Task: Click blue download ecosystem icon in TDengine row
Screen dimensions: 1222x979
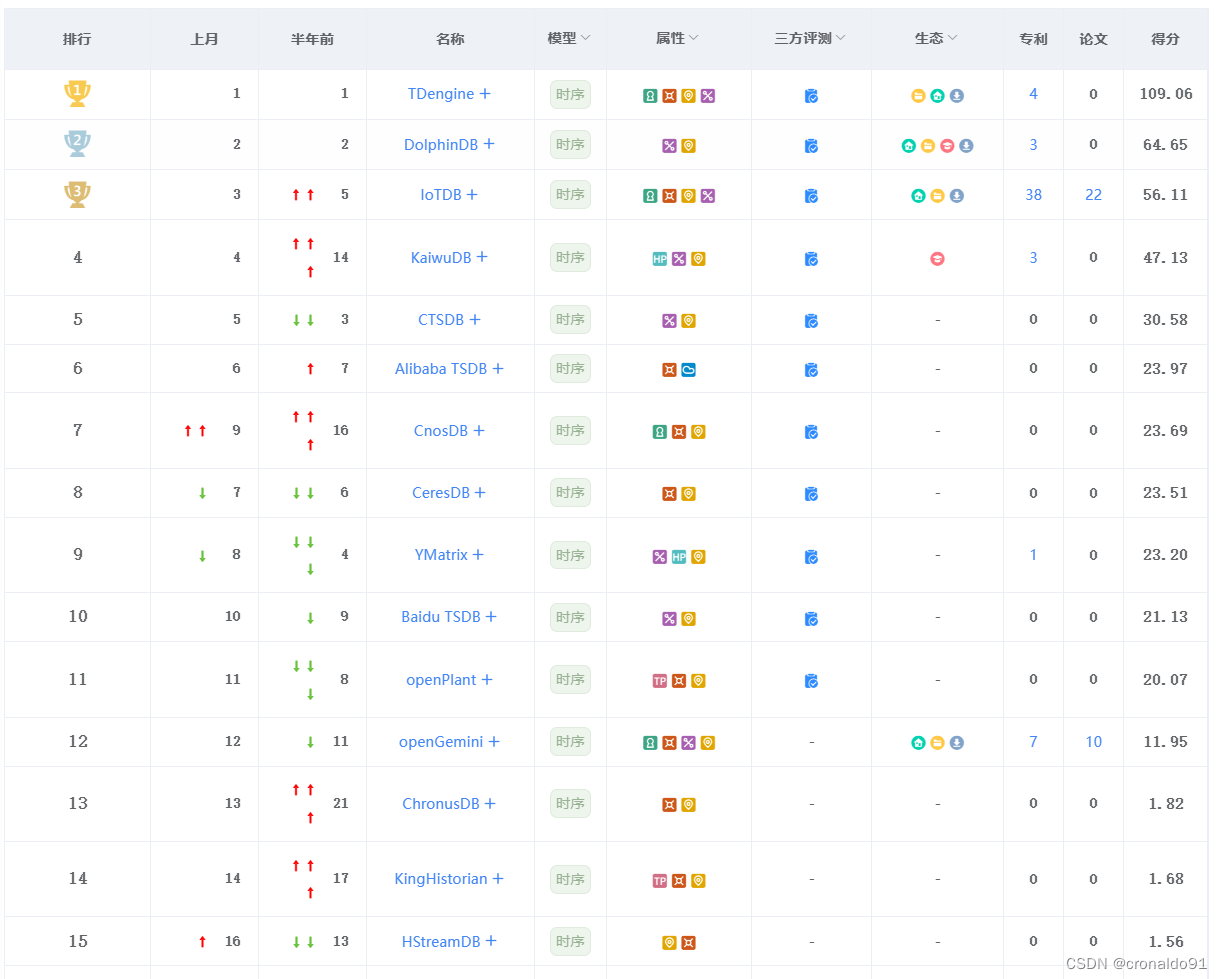Action: [x=956, y=96]
